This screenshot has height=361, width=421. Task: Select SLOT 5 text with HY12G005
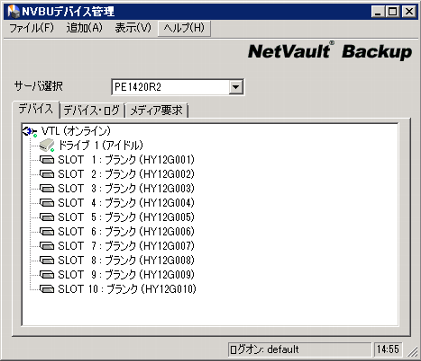click(126, 217)
